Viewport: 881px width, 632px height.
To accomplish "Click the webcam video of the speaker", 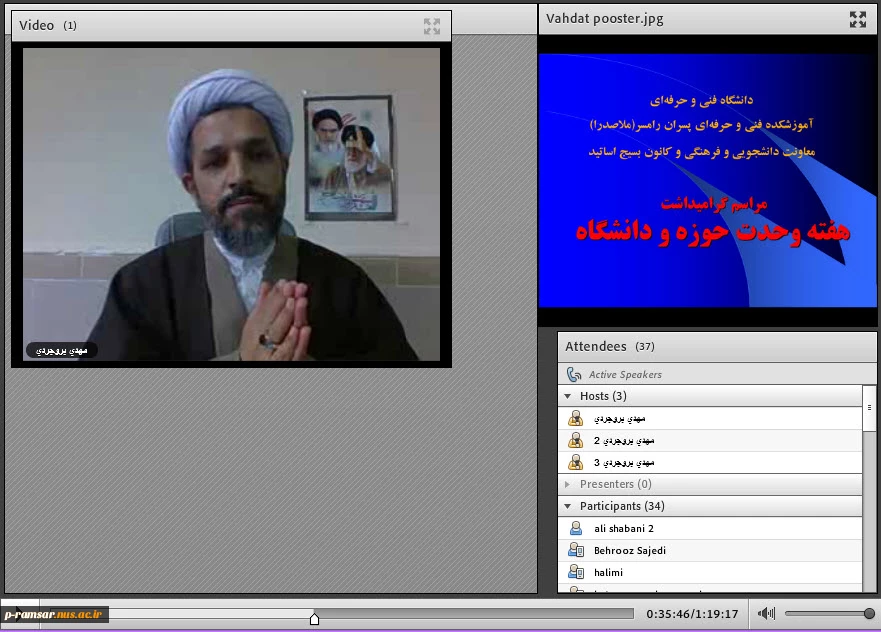I will pyautogui.click(x=231, y=204).
